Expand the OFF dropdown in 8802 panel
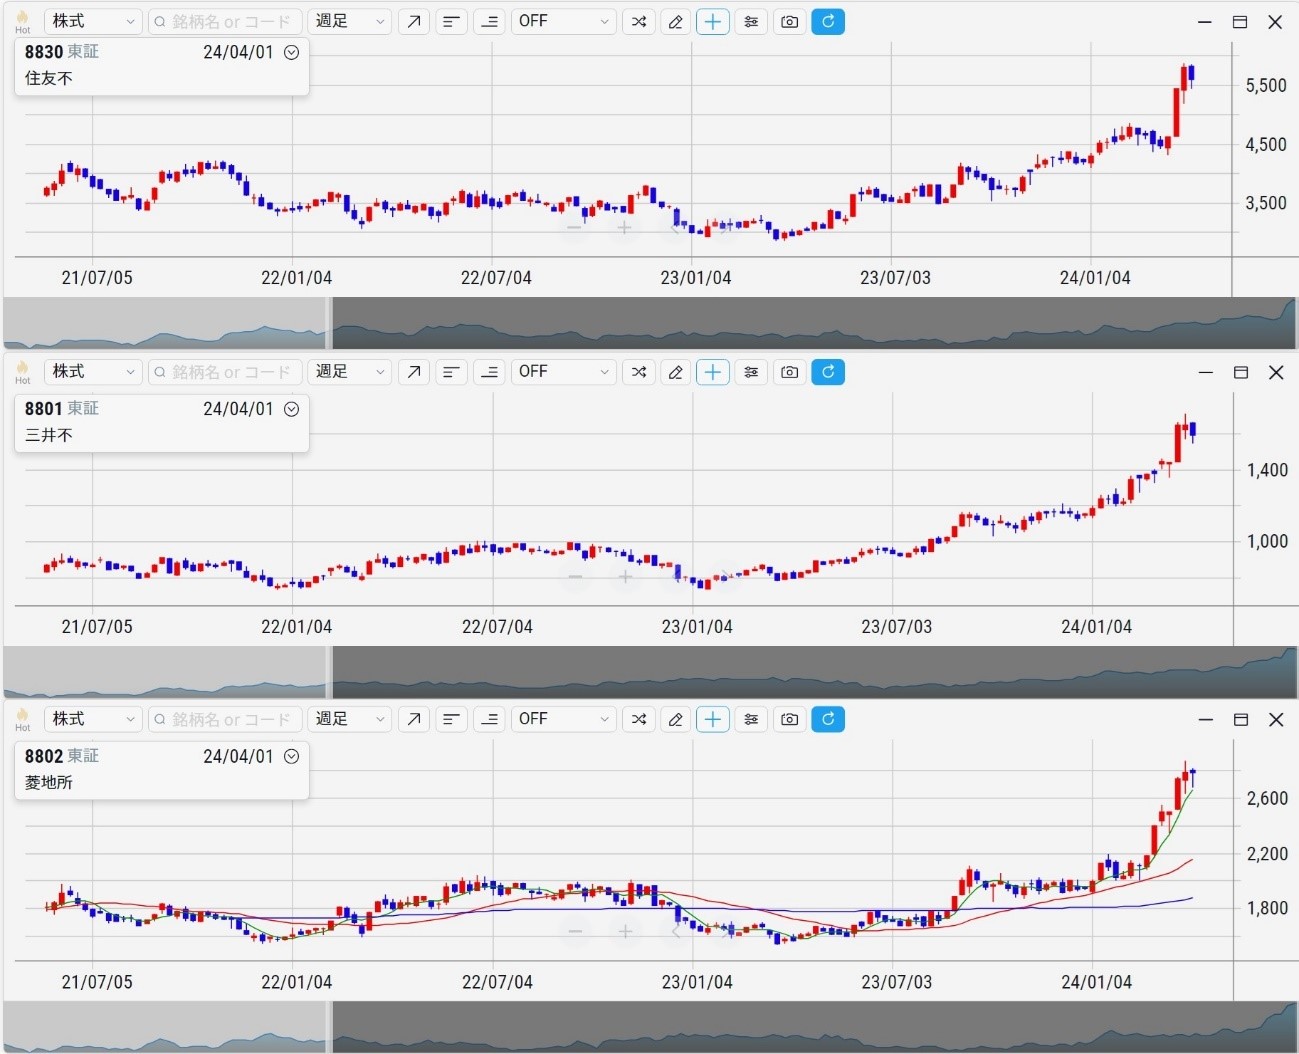Viewport: 1299px width, 1054px height. click(563, 719)
